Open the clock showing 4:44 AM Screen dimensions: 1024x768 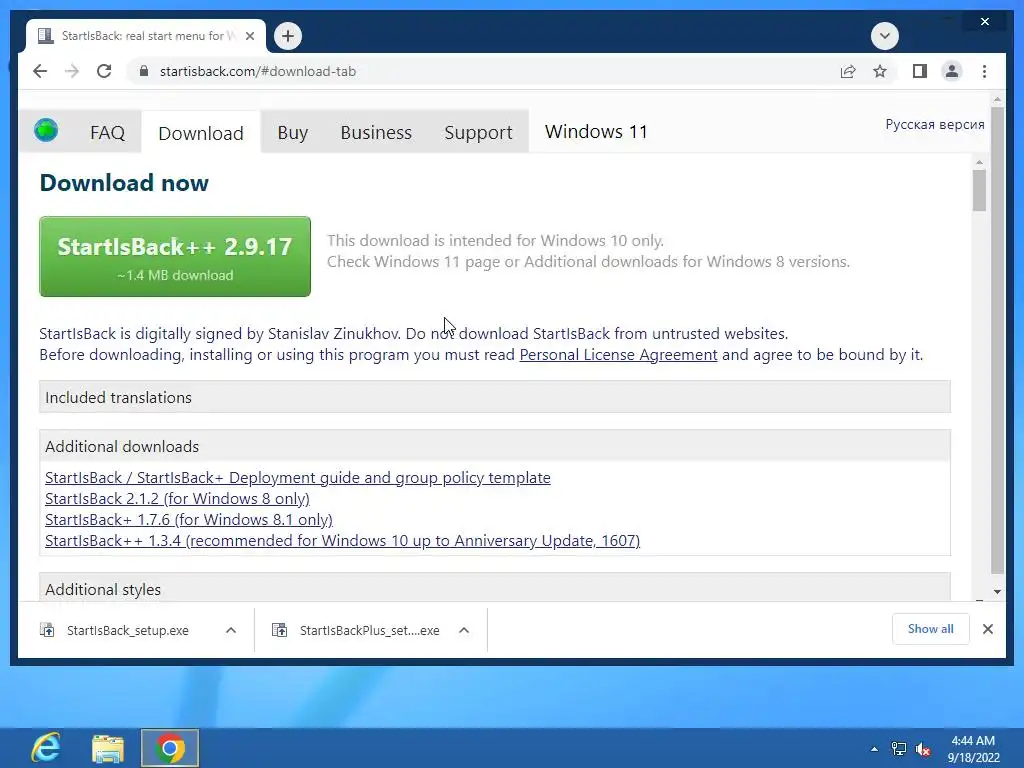coord(973,748)
